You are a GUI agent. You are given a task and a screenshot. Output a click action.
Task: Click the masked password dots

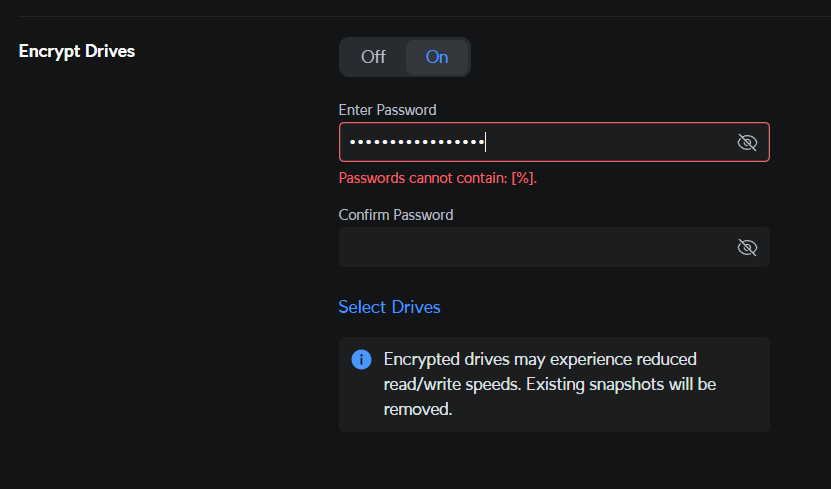coord(416,143)
